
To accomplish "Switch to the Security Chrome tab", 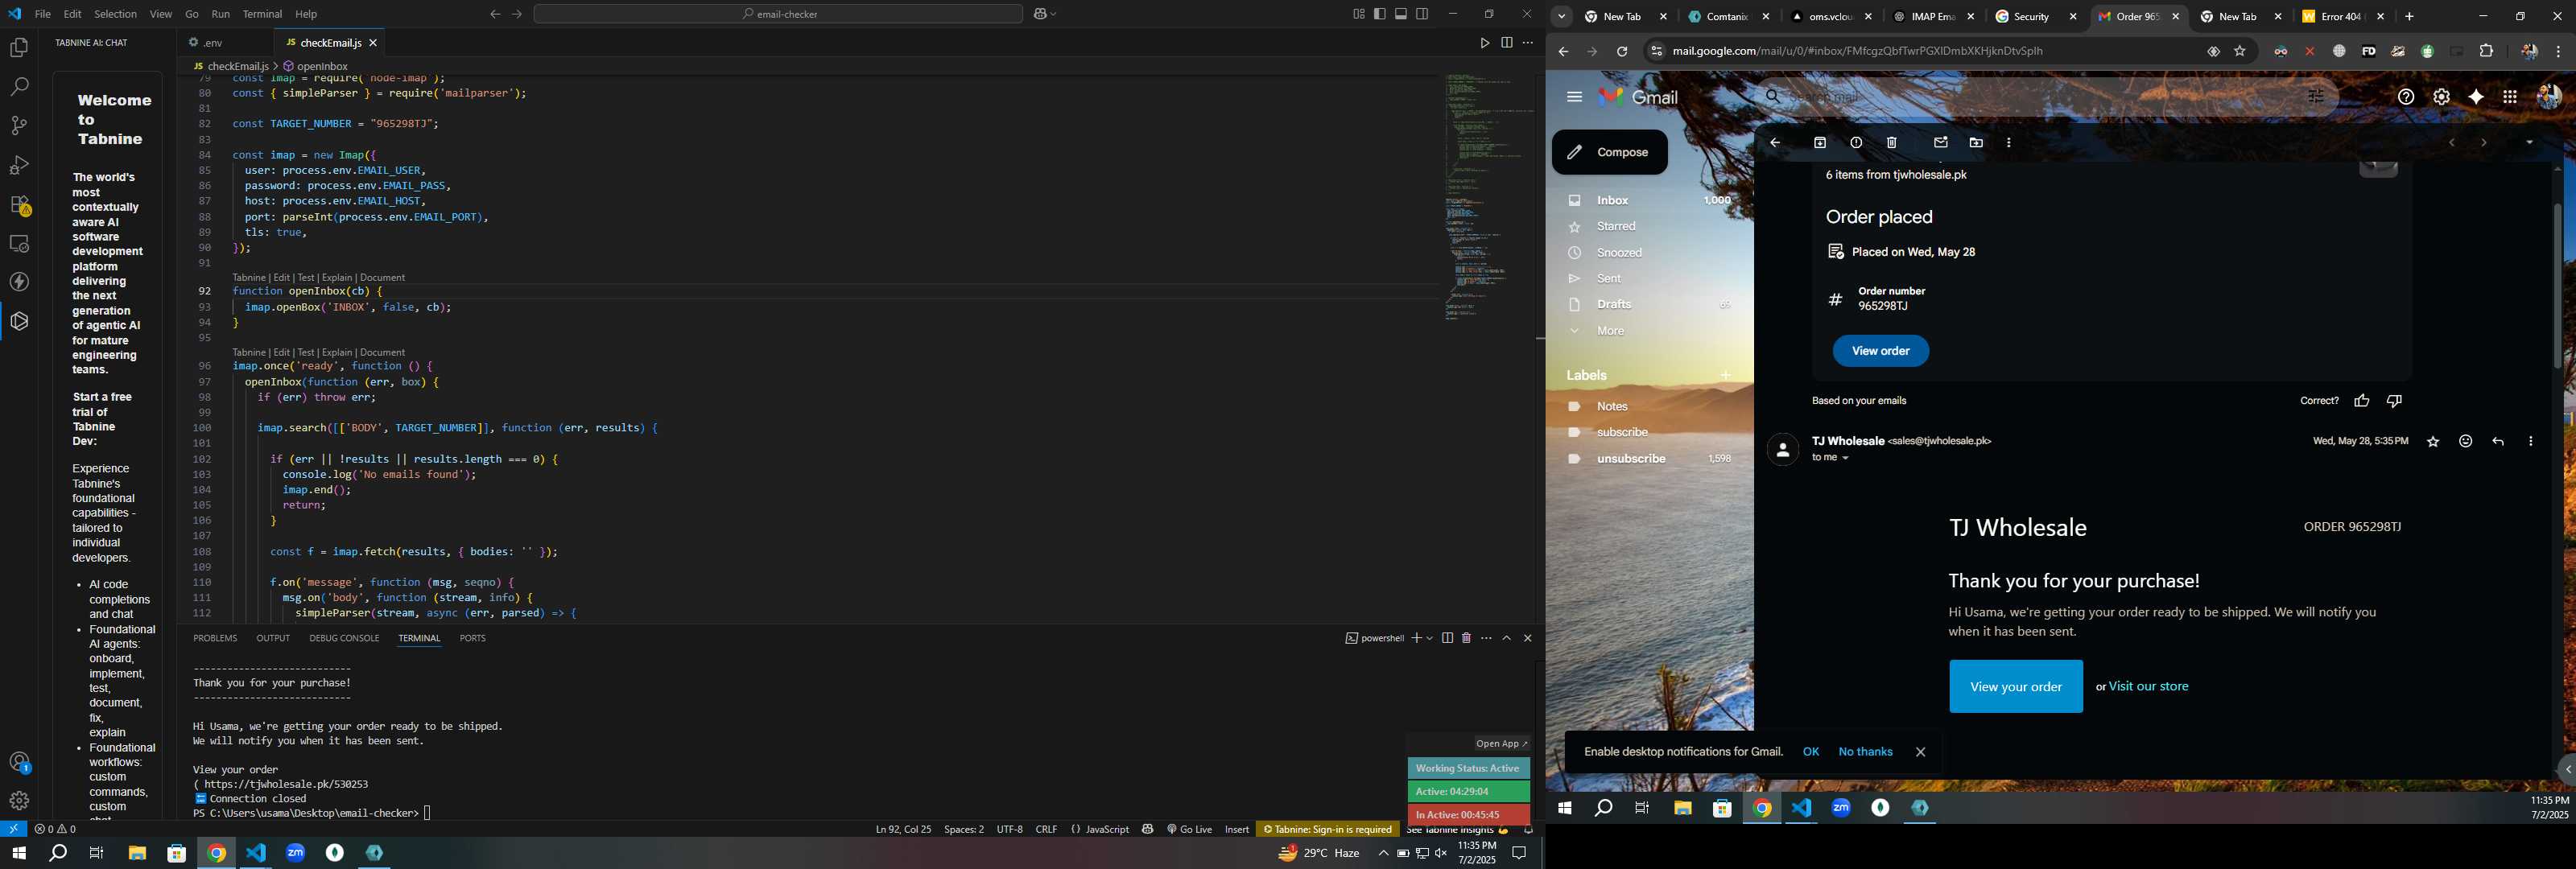I will coord(2031,17).
